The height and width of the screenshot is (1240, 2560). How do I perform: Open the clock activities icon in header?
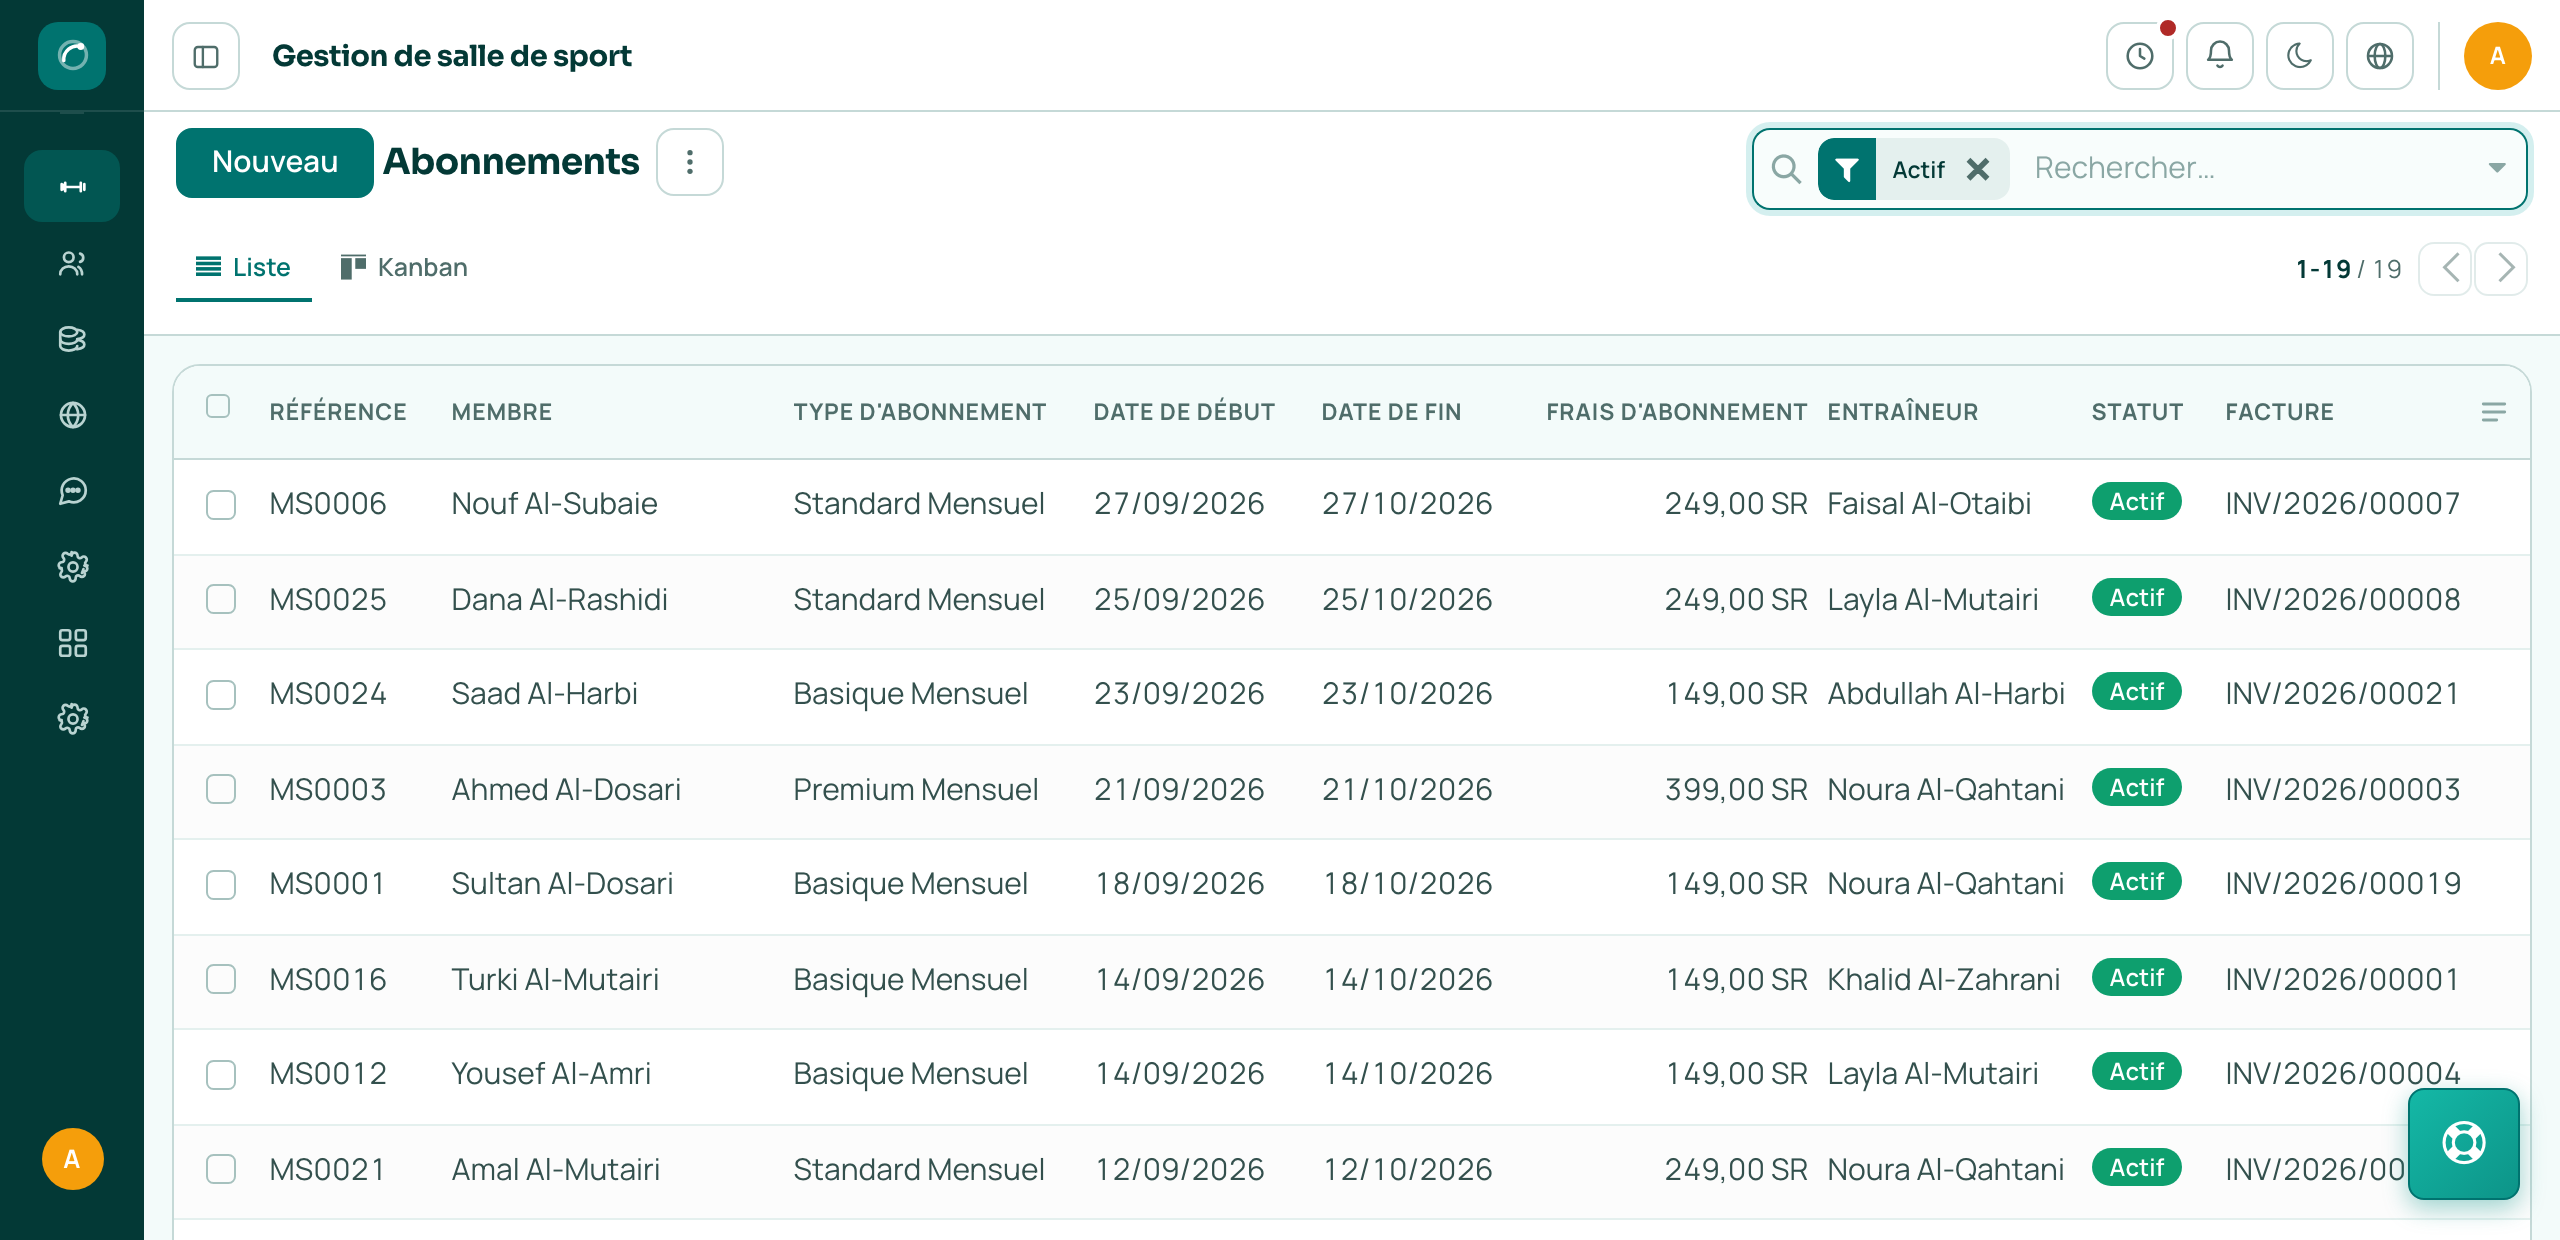(x=2140, y=56)
